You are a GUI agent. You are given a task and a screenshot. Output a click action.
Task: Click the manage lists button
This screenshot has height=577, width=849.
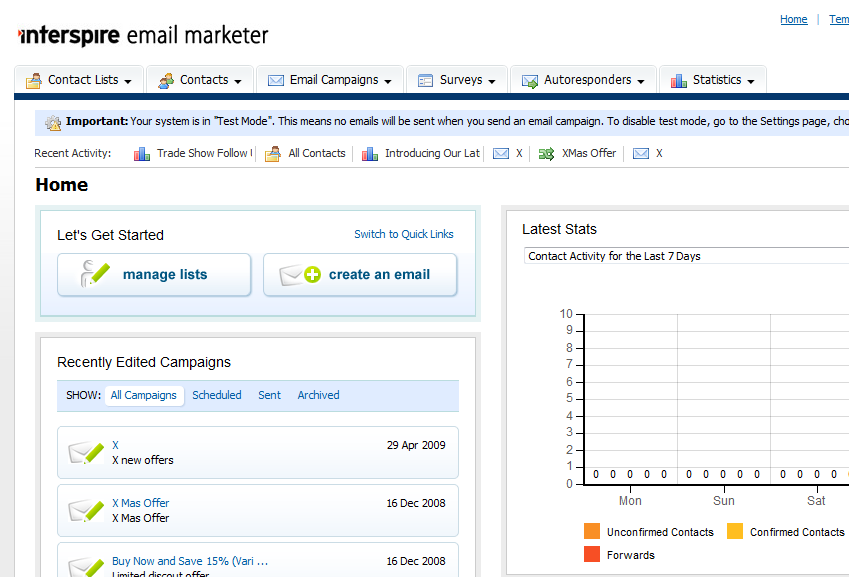tap(154, 274)
